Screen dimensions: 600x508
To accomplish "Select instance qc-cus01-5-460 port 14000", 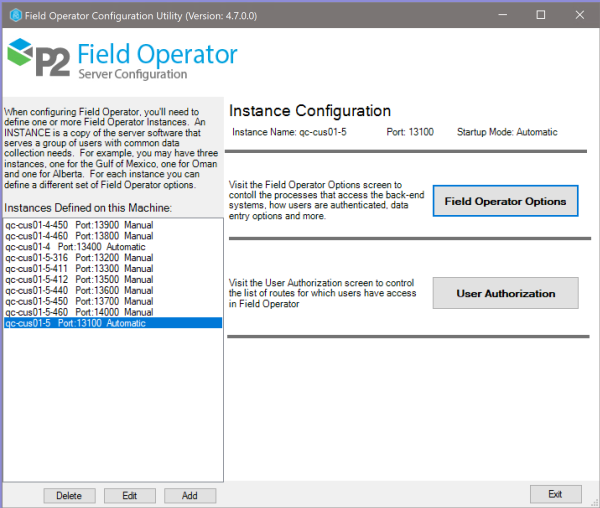I will 79,312.
